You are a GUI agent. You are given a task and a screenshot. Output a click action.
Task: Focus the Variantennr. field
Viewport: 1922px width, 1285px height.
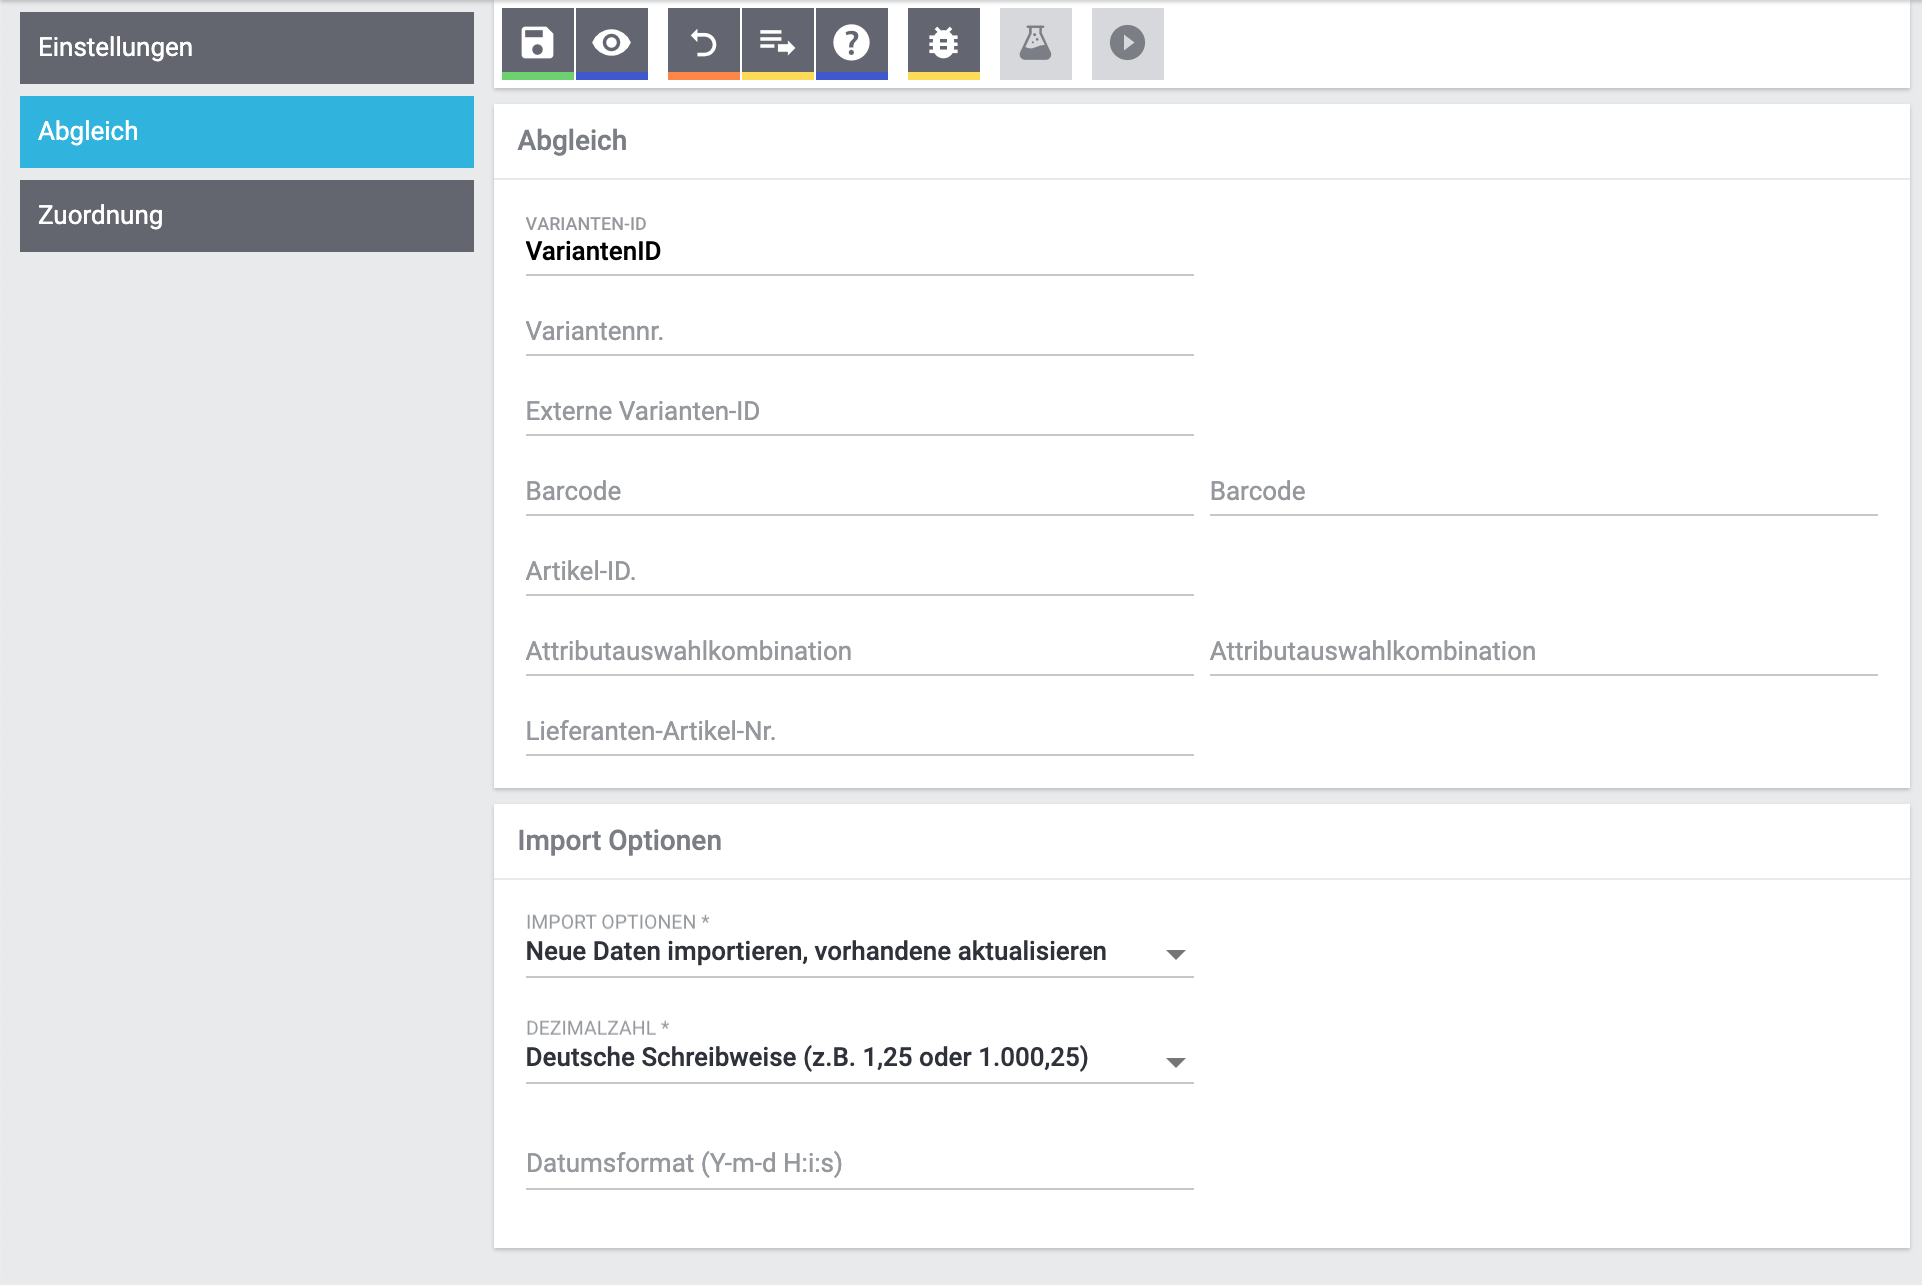[x=858, y=332]
